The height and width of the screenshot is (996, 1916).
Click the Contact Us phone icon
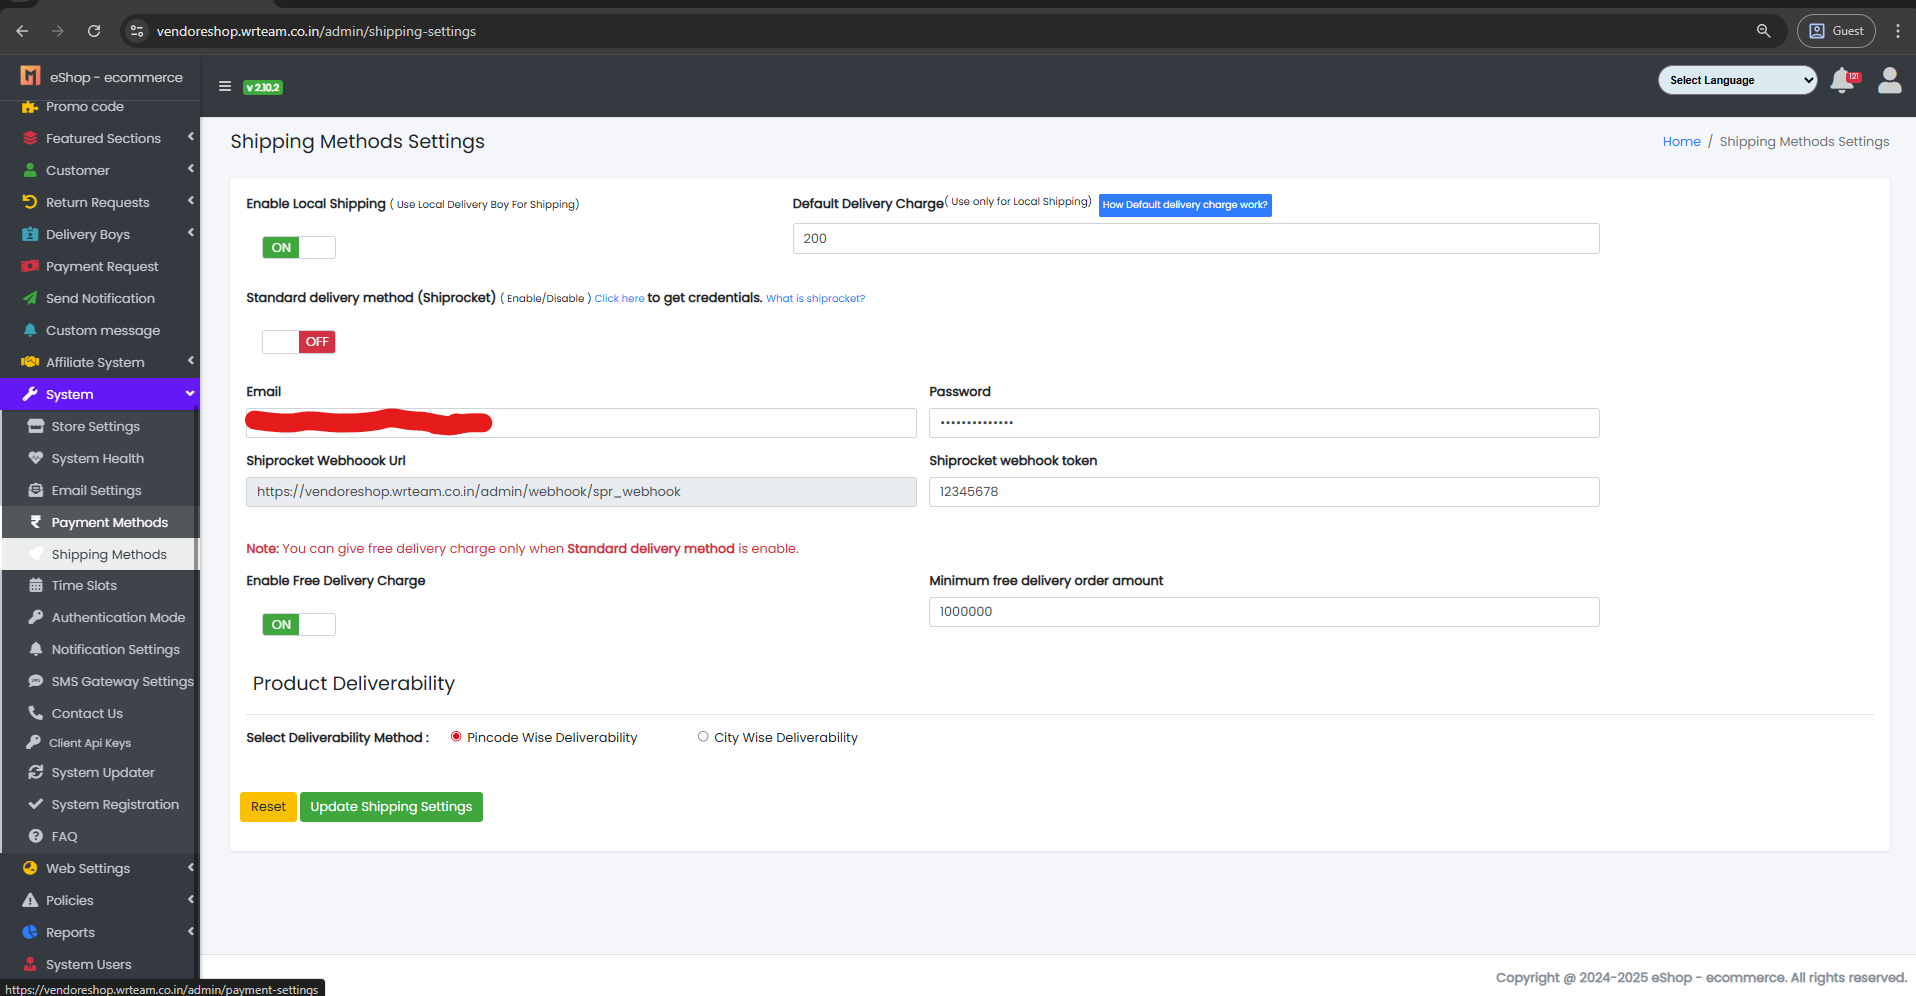click(36, 713)
